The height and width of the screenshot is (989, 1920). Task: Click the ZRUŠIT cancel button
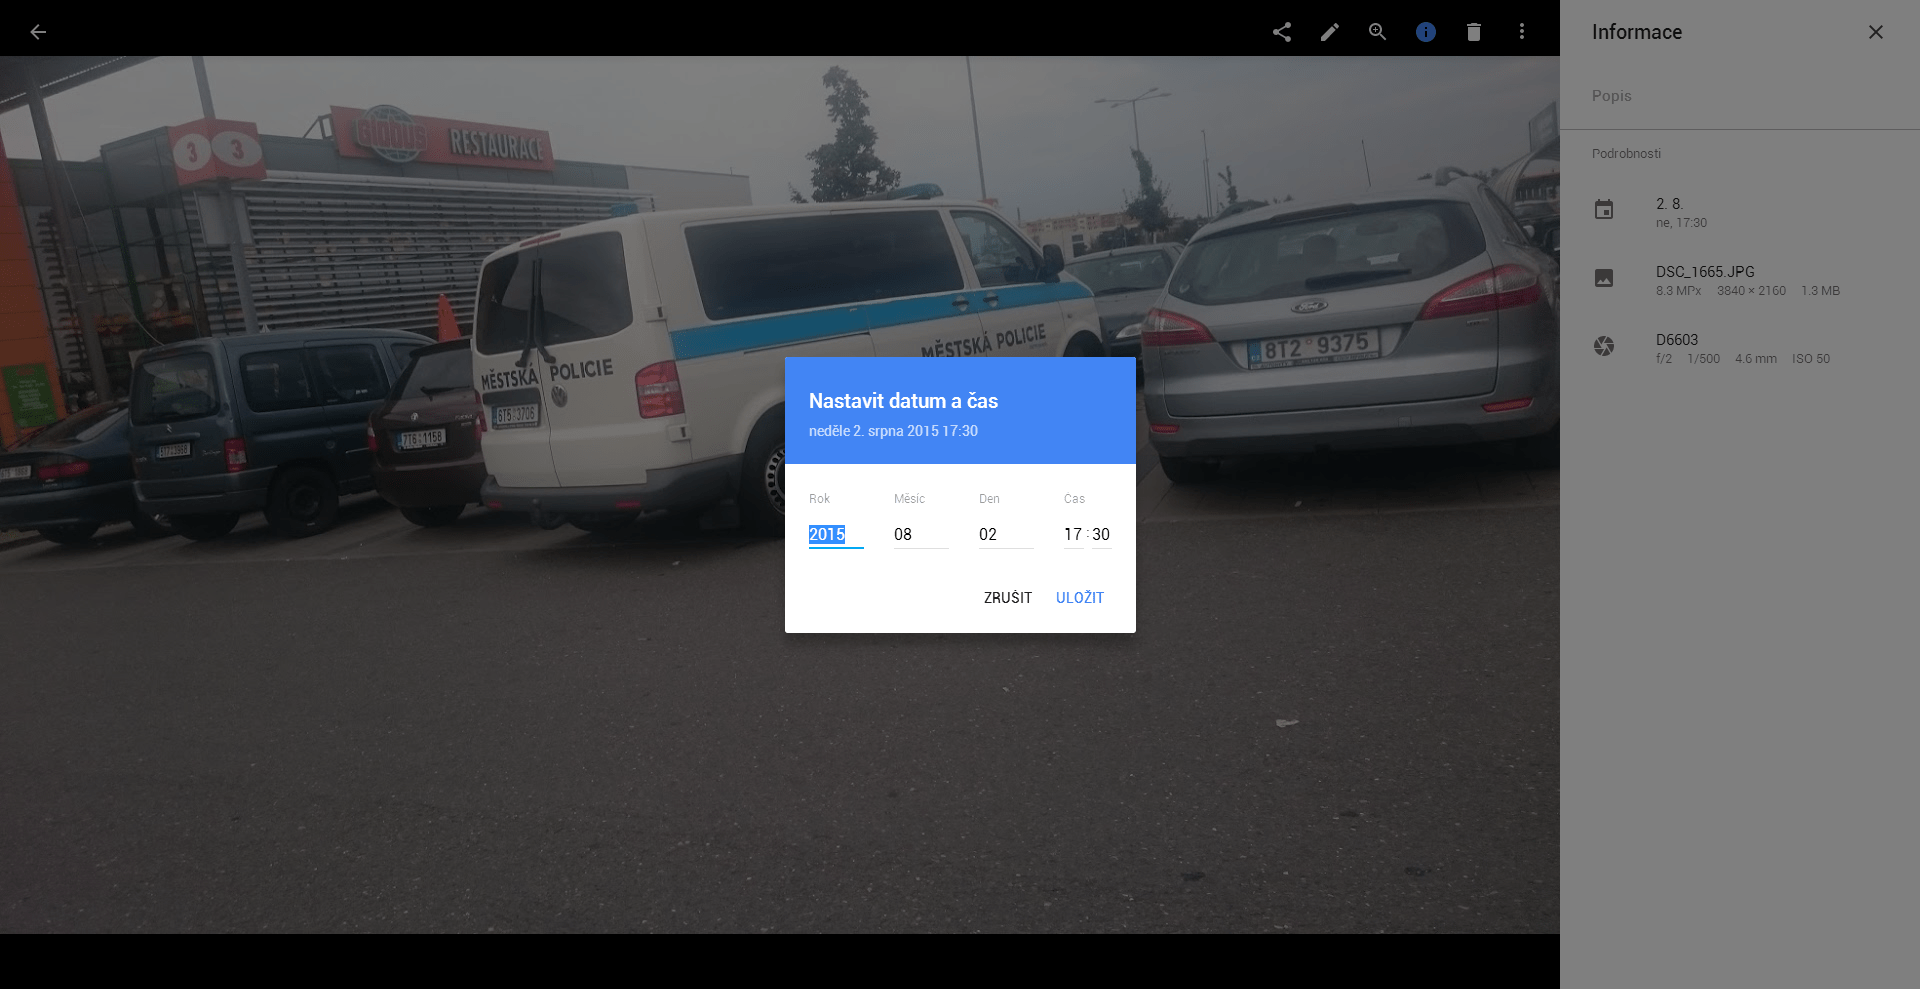pyautogui.click(x=1007, y=598)
